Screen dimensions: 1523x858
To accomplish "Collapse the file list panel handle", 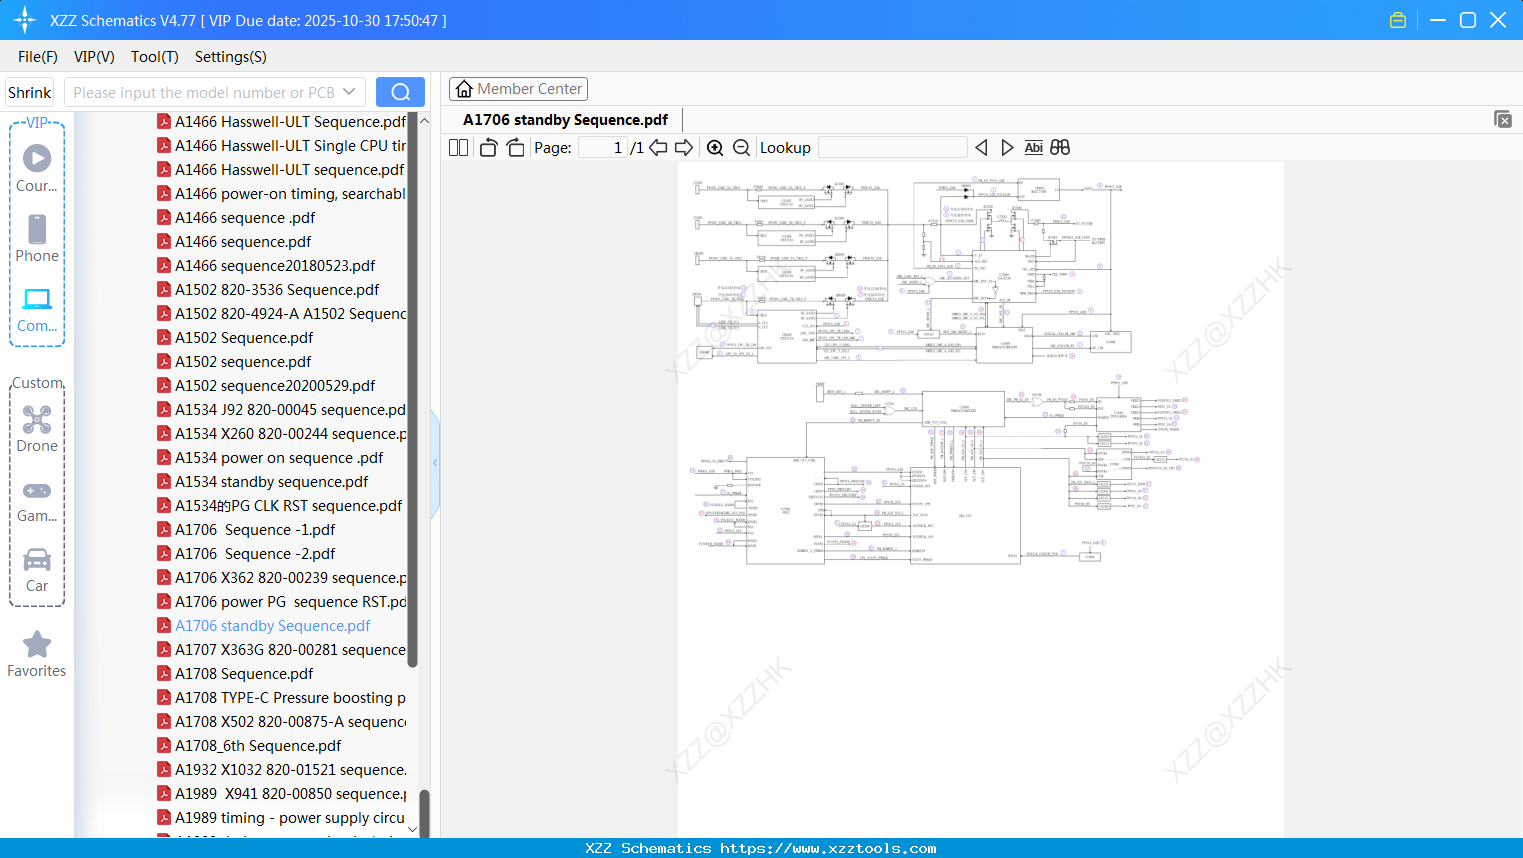I will (x=435, y=463).
